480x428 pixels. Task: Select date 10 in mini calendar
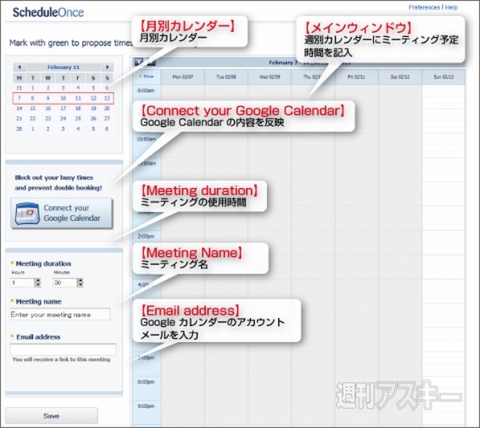pyautogui.click(x=63, y=98)
